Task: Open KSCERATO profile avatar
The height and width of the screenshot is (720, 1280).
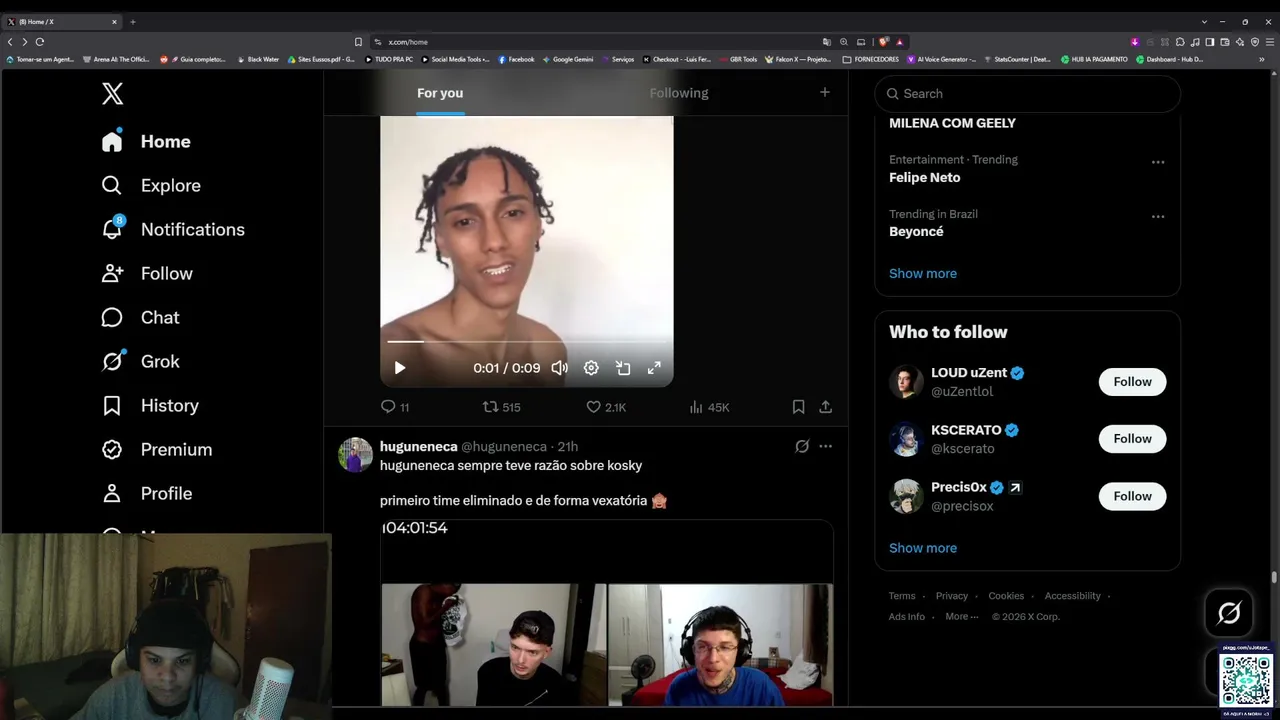Action: 906,439
